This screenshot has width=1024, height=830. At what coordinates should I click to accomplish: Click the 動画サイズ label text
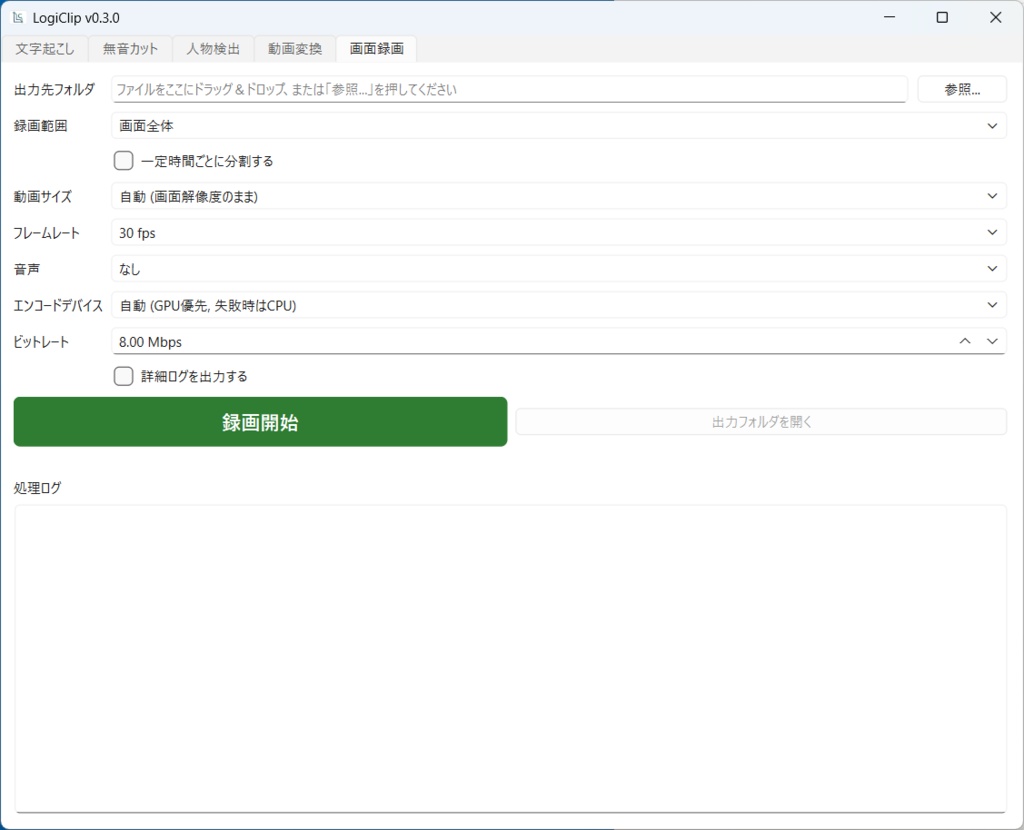[x=42, y=196]
